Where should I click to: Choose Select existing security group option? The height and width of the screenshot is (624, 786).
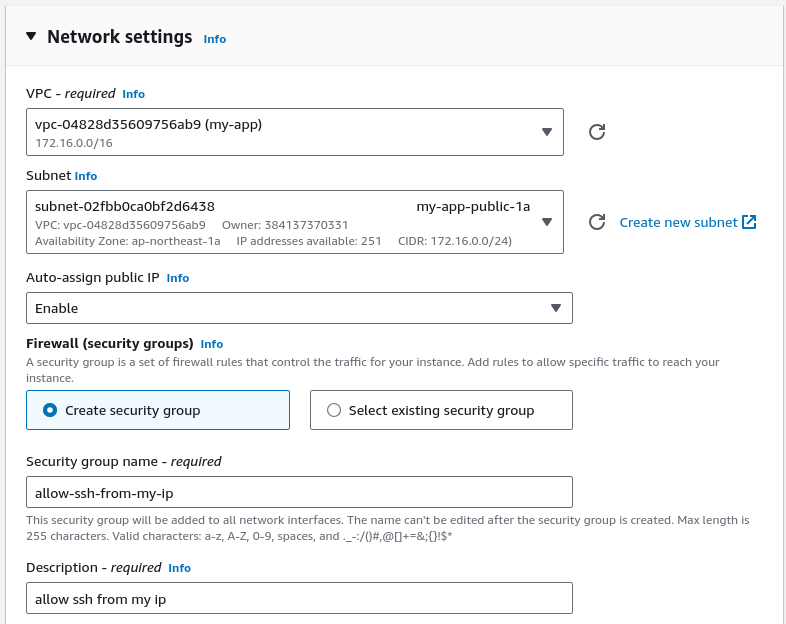(x=334, y=410)
